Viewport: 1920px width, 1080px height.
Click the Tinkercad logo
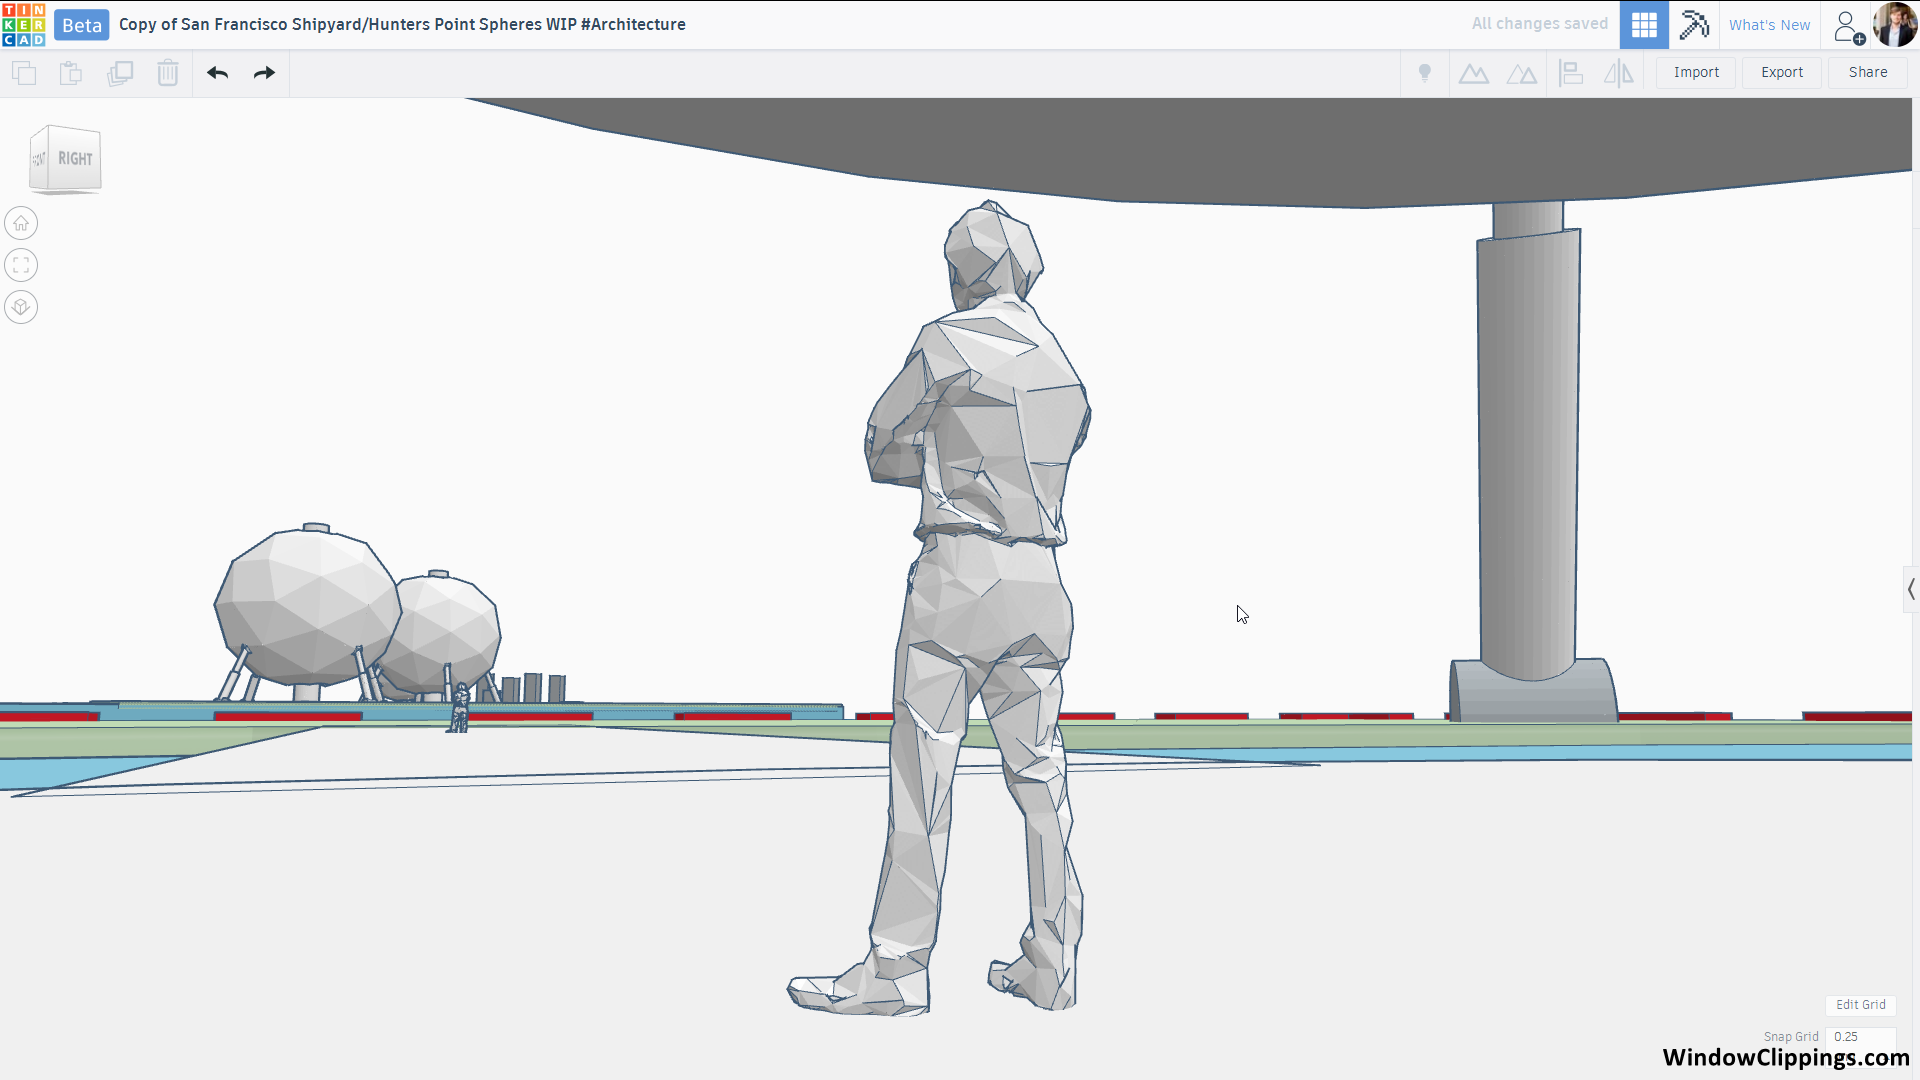(23, 25)
